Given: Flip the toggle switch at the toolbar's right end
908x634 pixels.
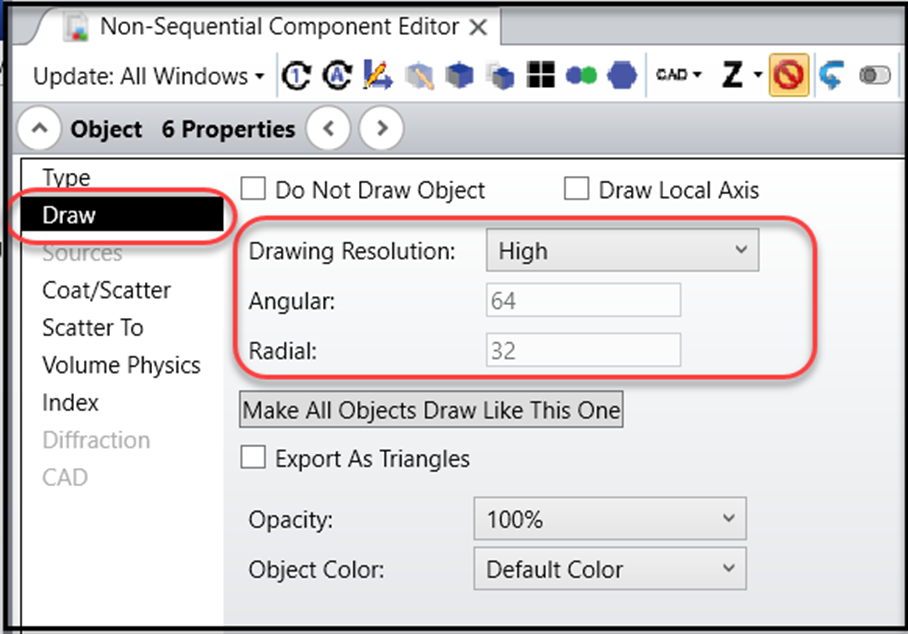Looking at the screenshot, I should (x=874, y=75).
